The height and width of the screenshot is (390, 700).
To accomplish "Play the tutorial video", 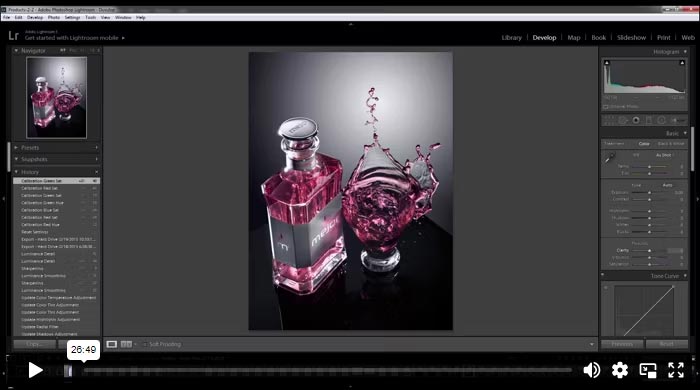I will pos(35,370).
